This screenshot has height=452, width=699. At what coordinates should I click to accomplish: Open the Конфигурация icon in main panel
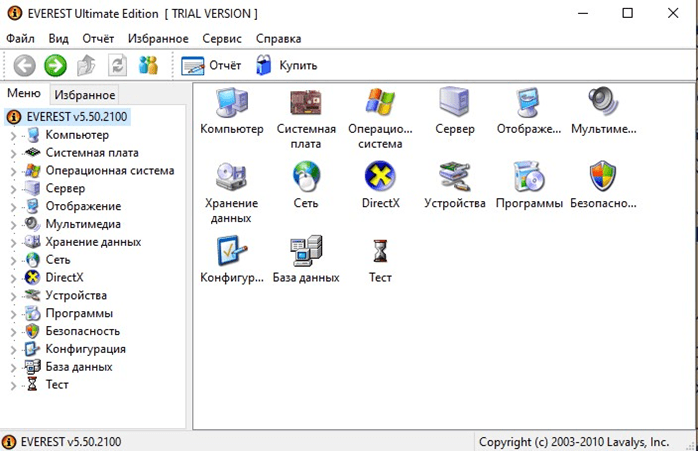click(231, 251)
